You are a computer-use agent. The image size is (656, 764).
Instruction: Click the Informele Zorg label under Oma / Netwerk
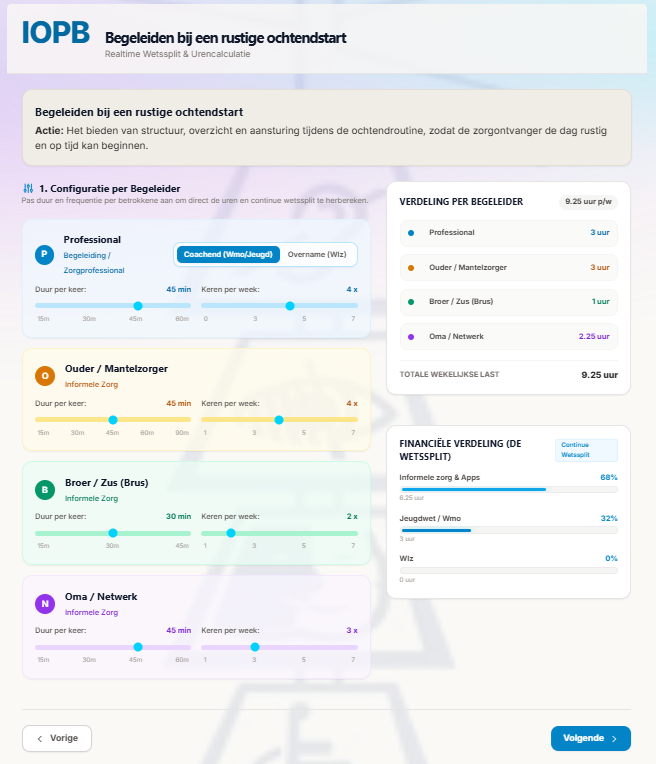tap(92, 612)
